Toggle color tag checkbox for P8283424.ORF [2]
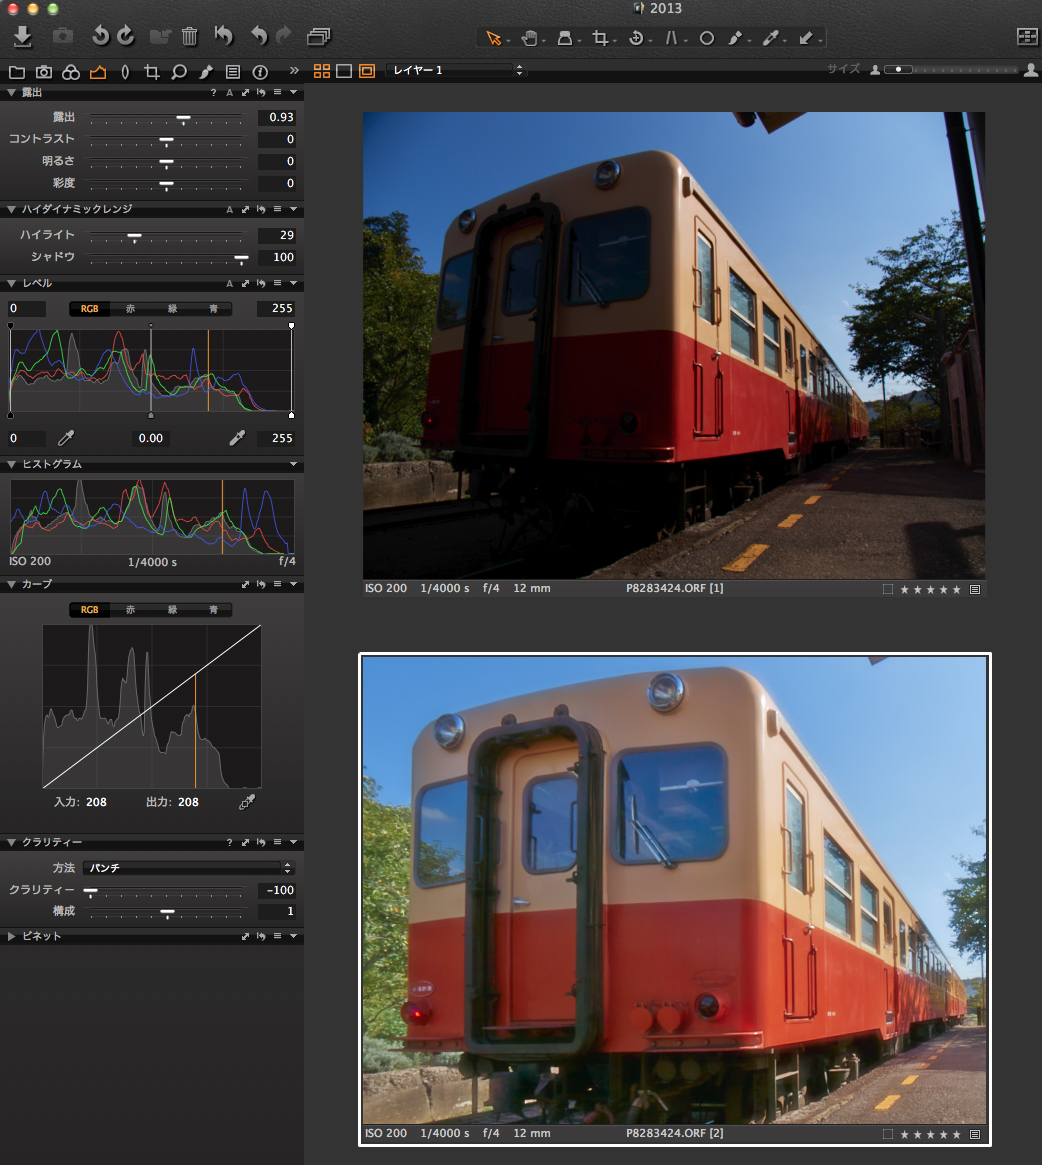The image size is (1042, 1165). point(888,1134)
